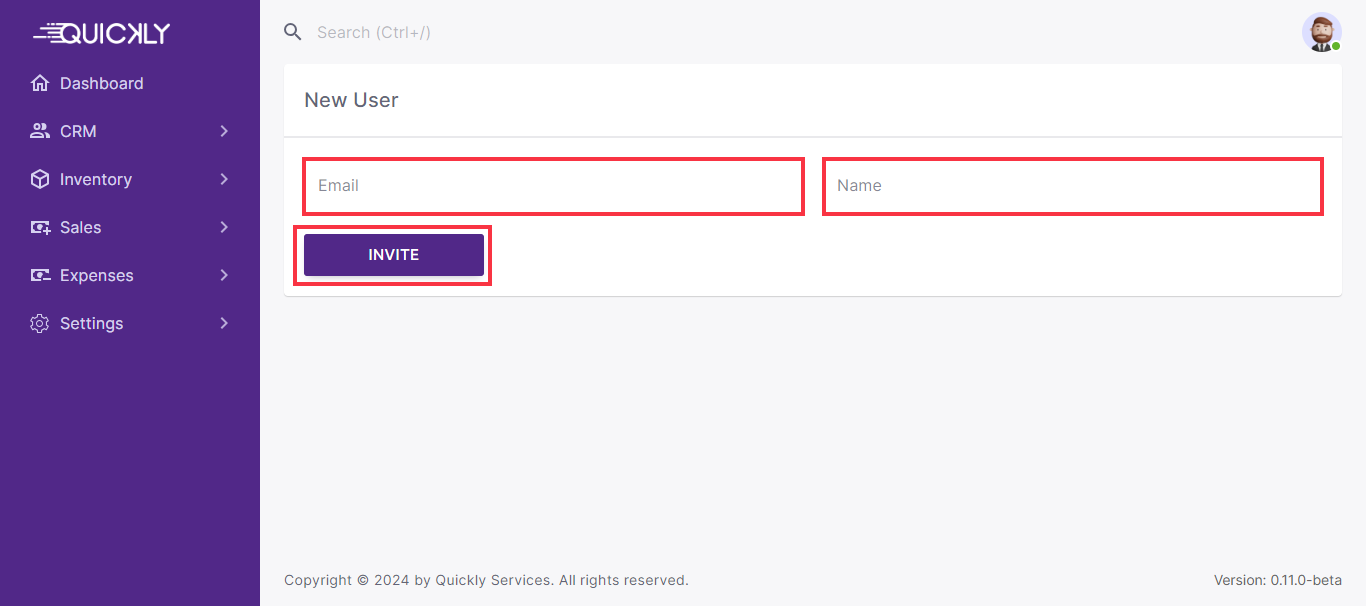The width and height of the screenshot is (1366, 606).
Task: Click into the Search box
Action: 500,32
